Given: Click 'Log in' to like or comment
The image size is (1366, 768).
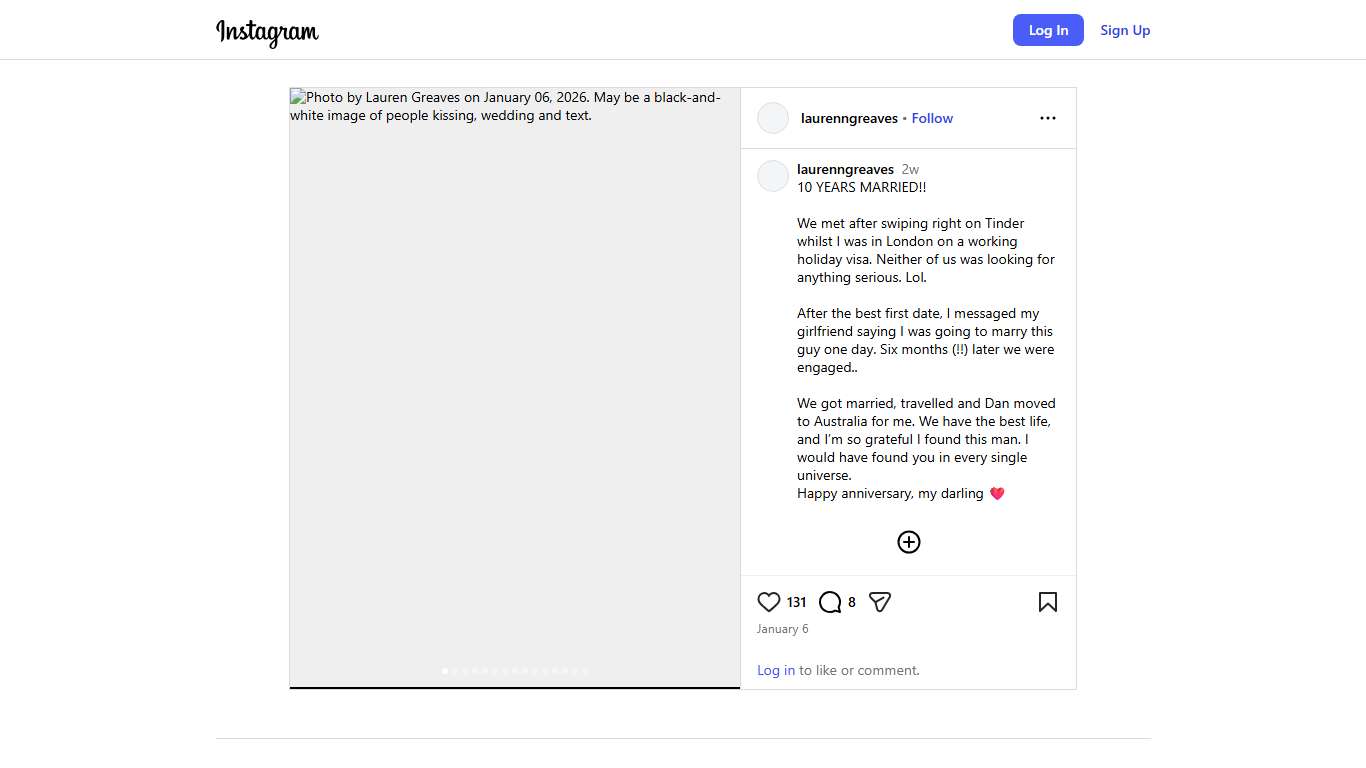Looking at the screenshot, I should 776,670.
